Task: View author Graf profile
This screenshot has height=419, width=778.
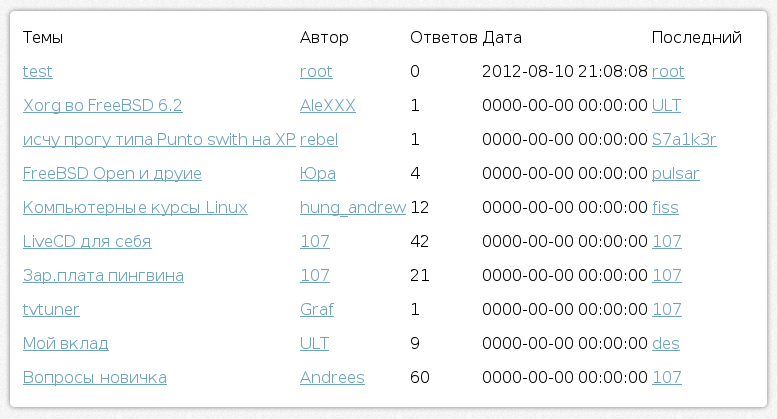Action: click(317, 310)
